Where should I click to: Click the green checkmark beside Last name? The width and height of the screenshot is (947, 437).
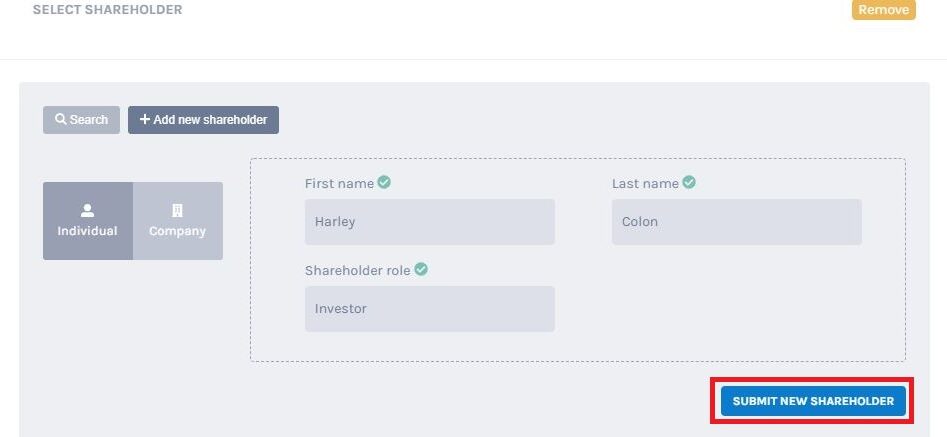pos(689,182)
